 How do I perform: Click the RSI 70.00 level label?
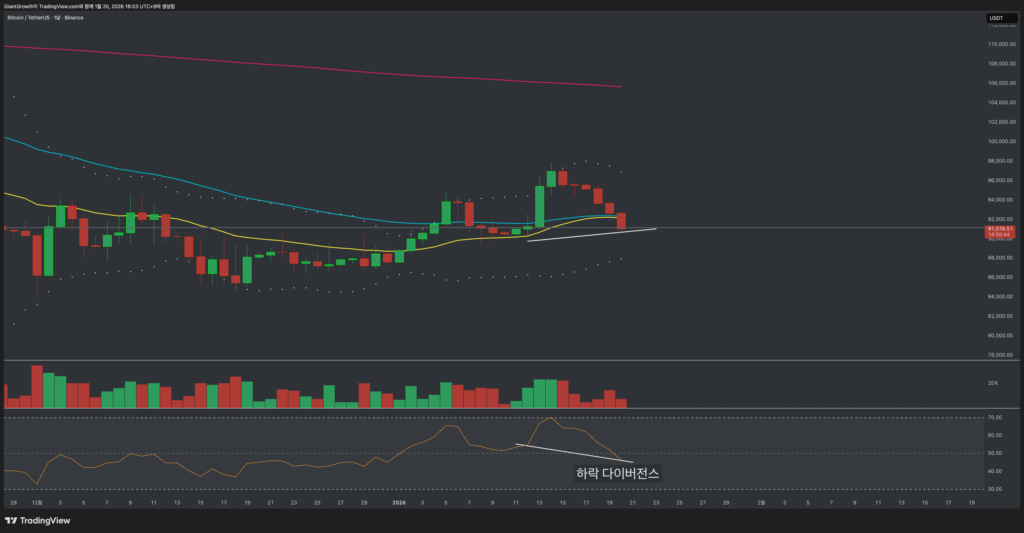[x=994, y=417]
